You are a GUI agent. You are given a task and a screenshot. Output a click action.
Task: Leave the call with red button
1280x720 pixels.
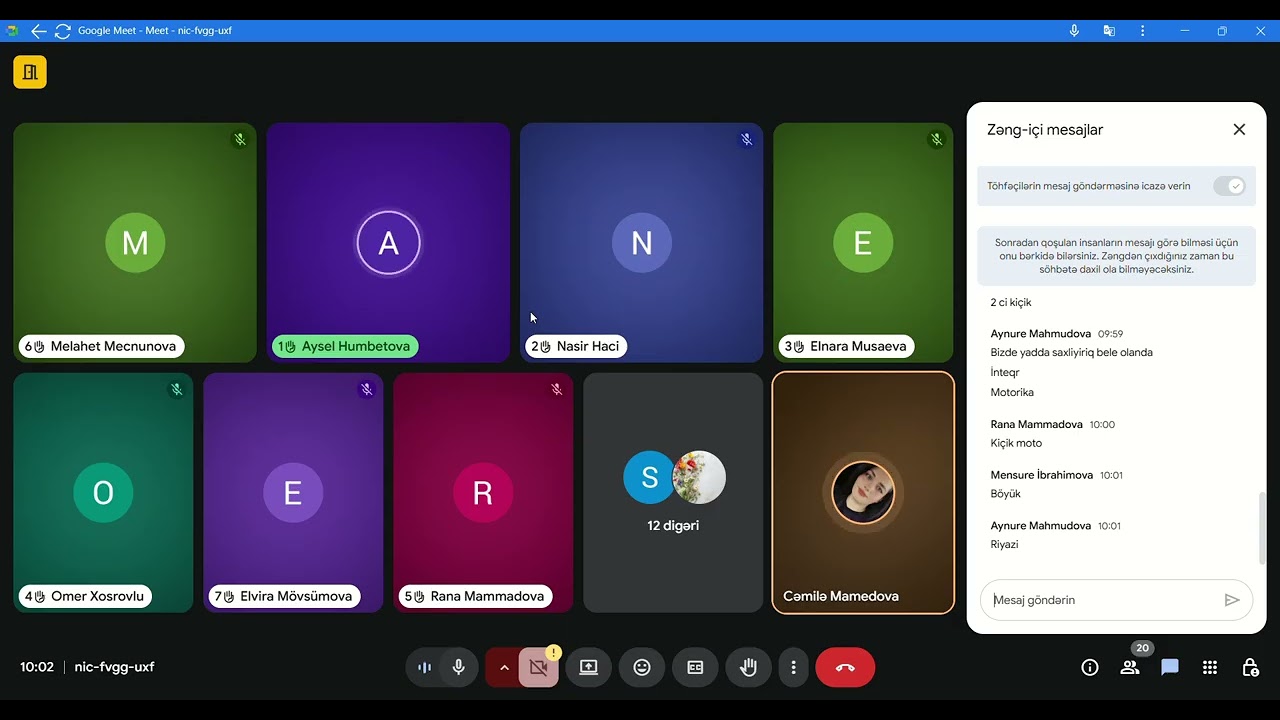(845, 667)
